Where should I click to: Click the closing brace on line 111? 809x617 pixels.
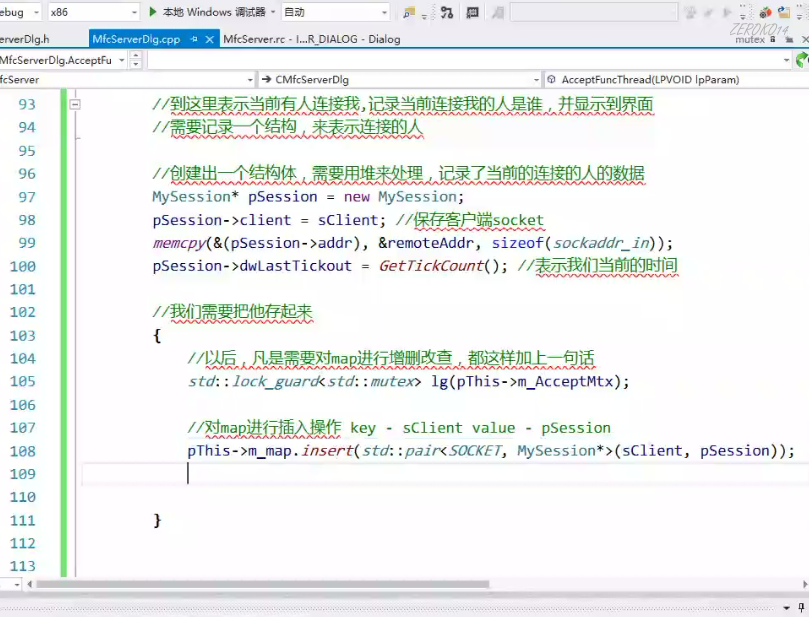pos(157,521)
